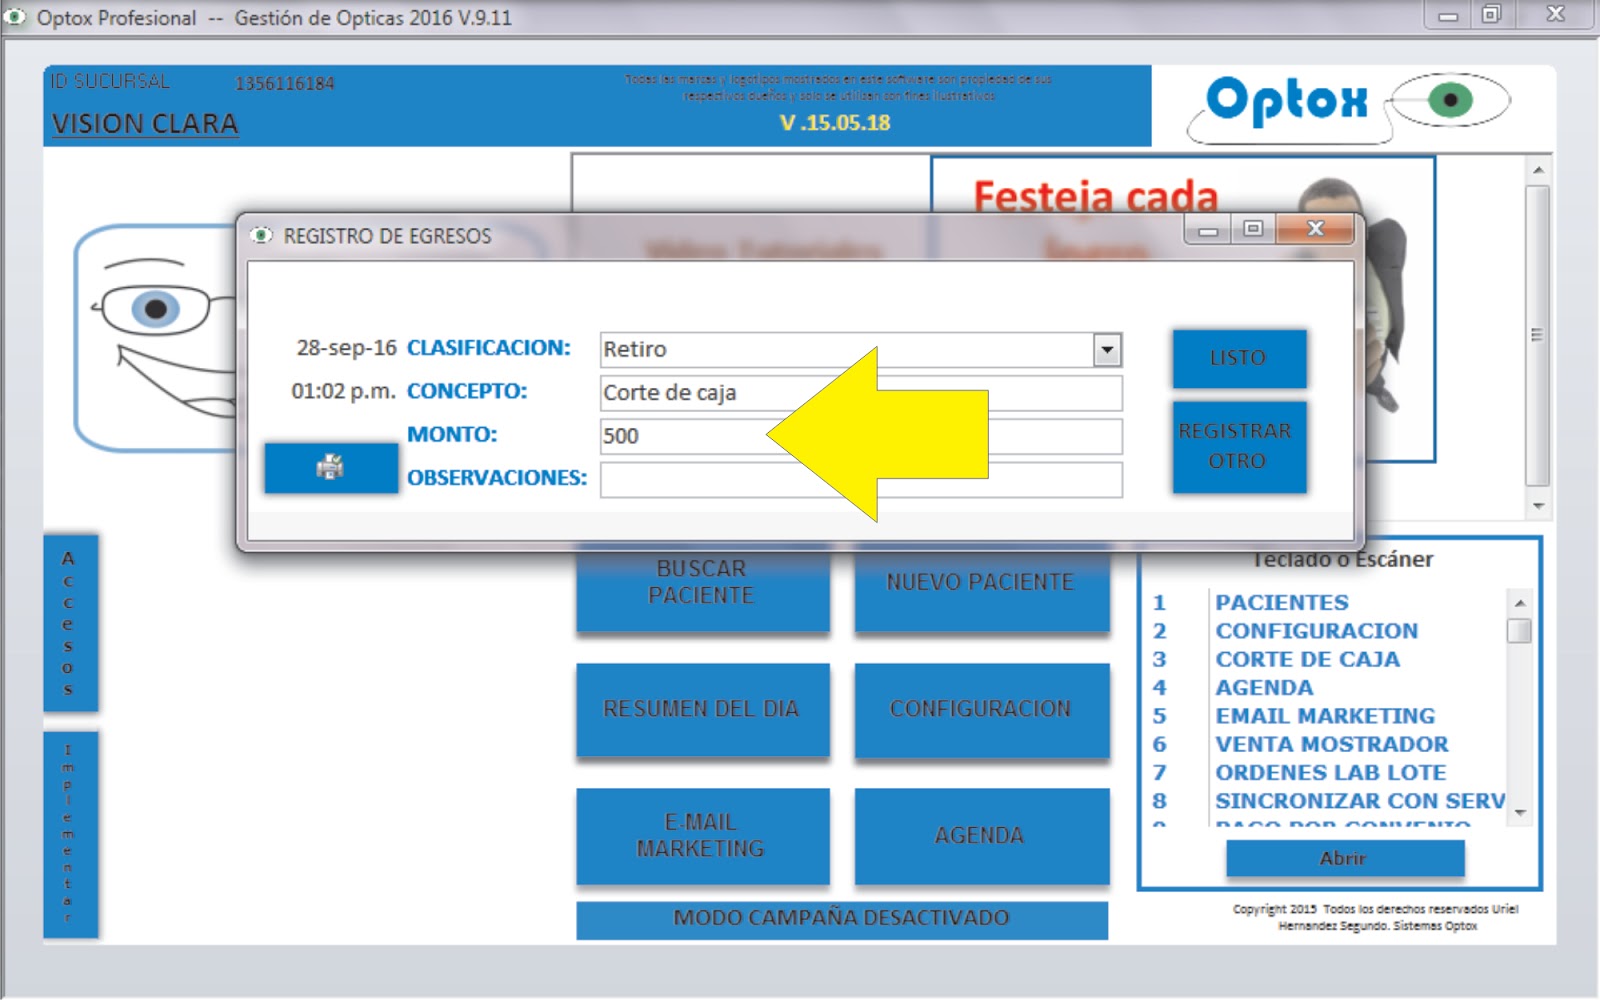This screenshot has height=1000, width=1600.
Task: Select CORTE DE CAJA from the numbered list
Action: point(1306,659)
